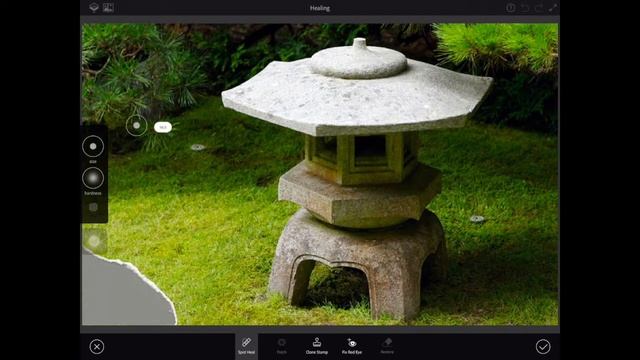Confirm healing with the checkmark button
The image size is (640, 360).
(x=543, y=347)
